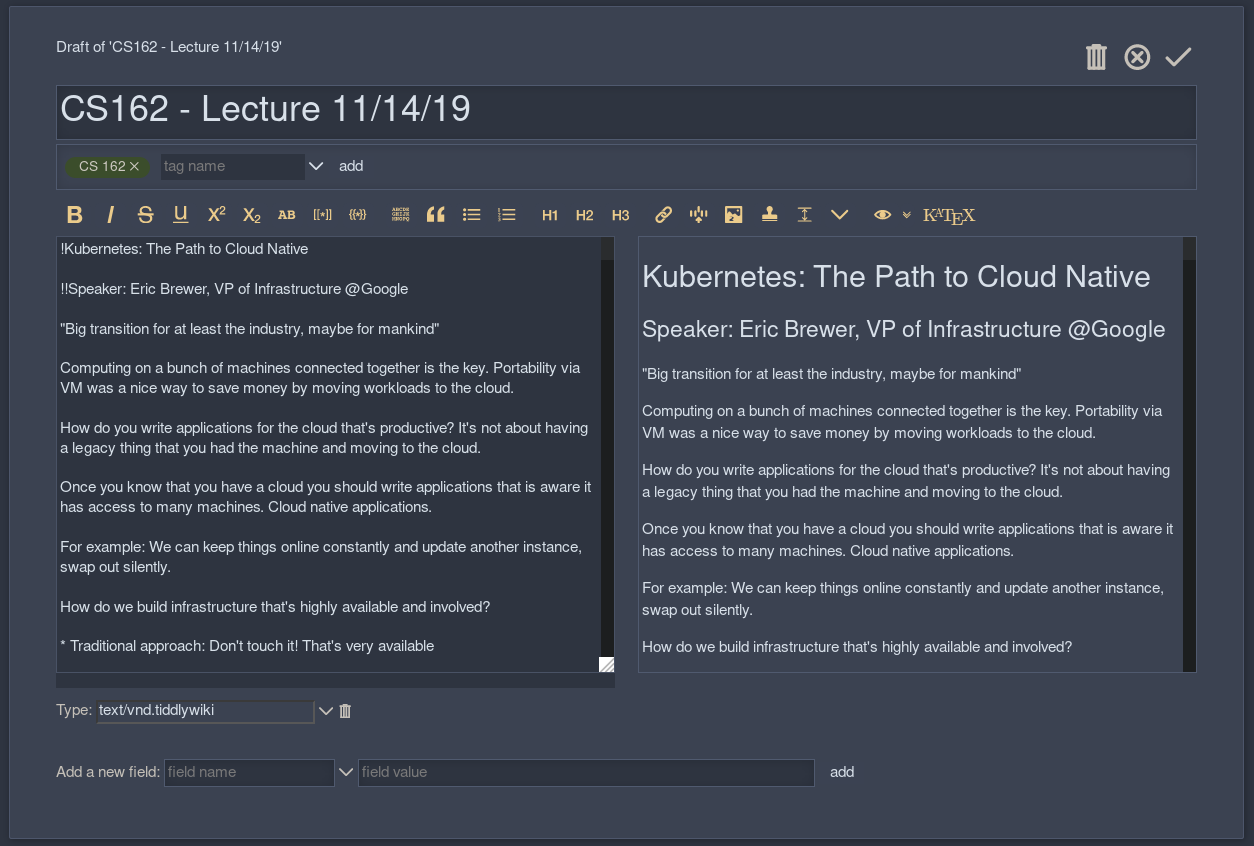Open the Type field dropdown arrow
1254x846 pixels.
click(325, 711)
